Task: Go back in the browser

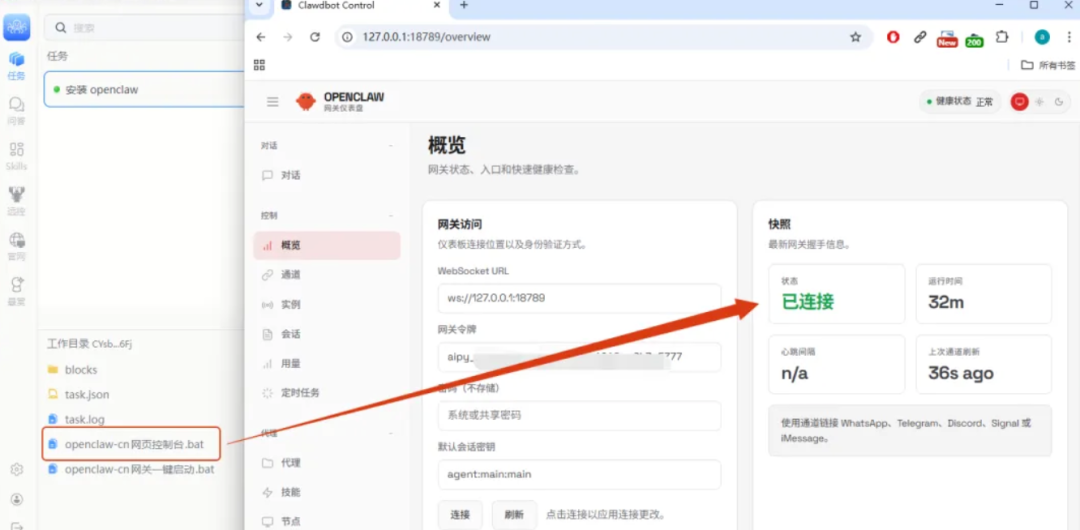Action: click(261, 37)
